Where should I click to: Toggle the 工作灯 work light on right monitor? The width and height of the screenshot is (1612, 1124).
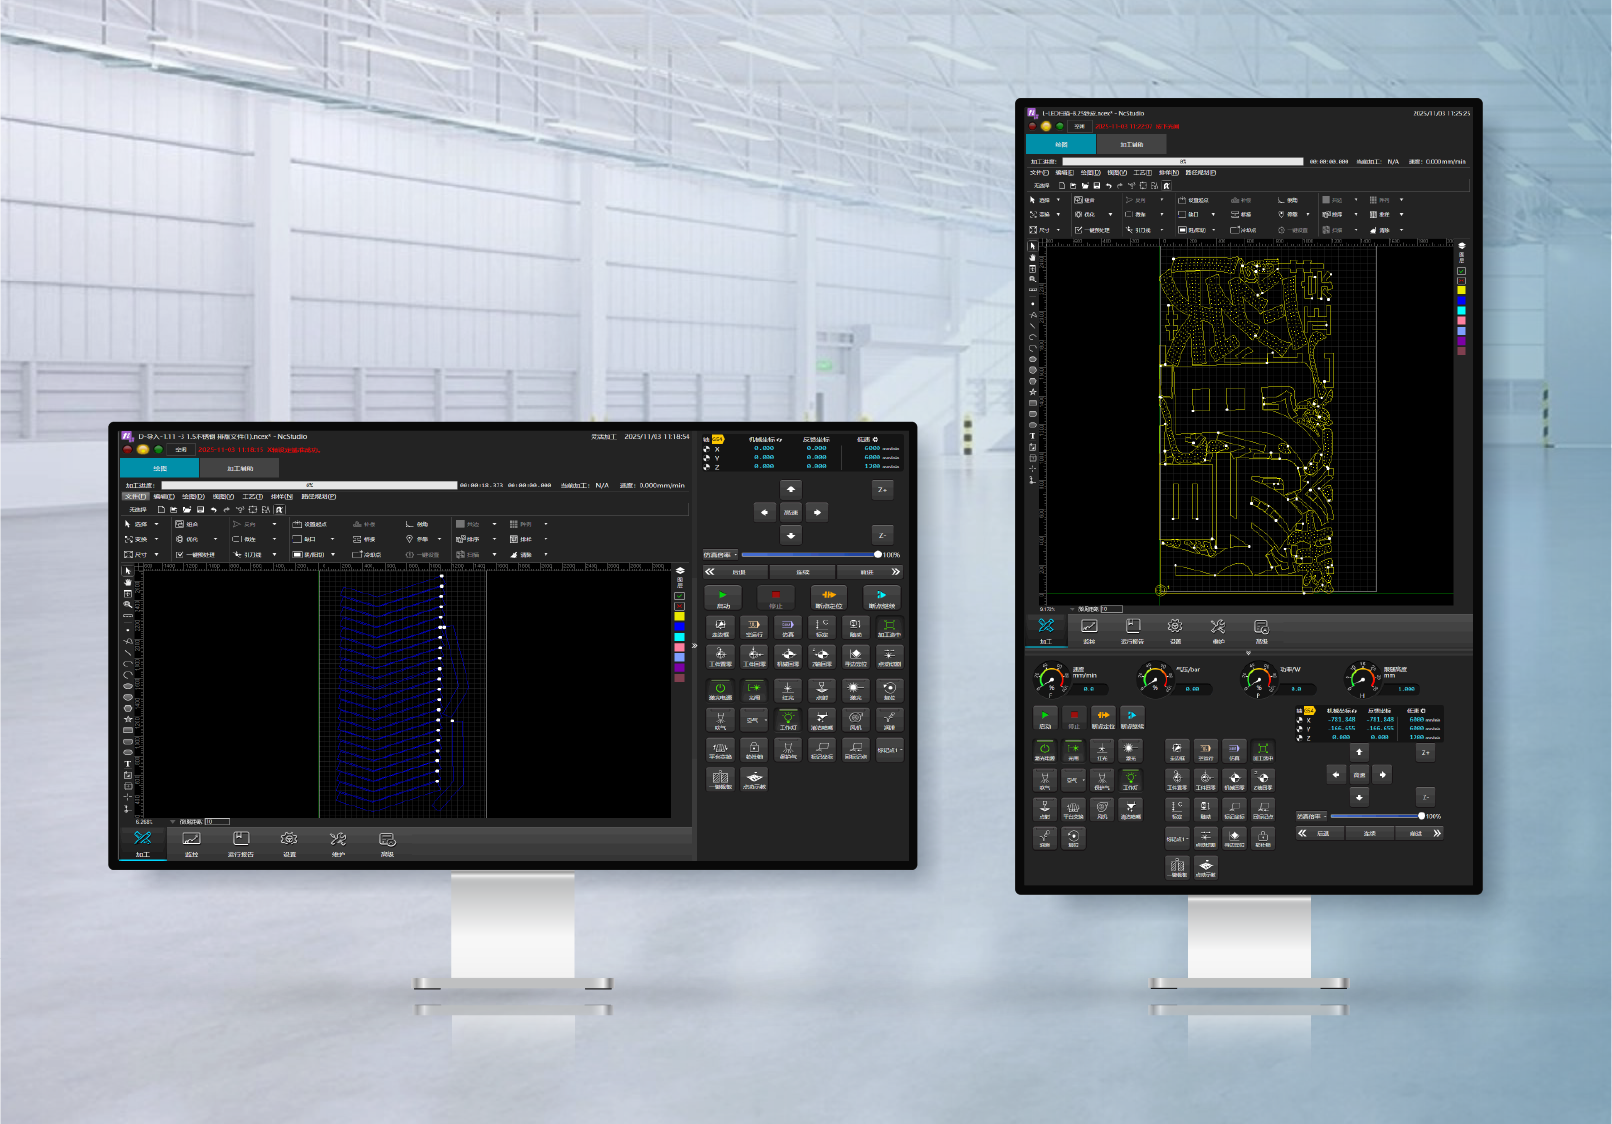coord(1130,780)
